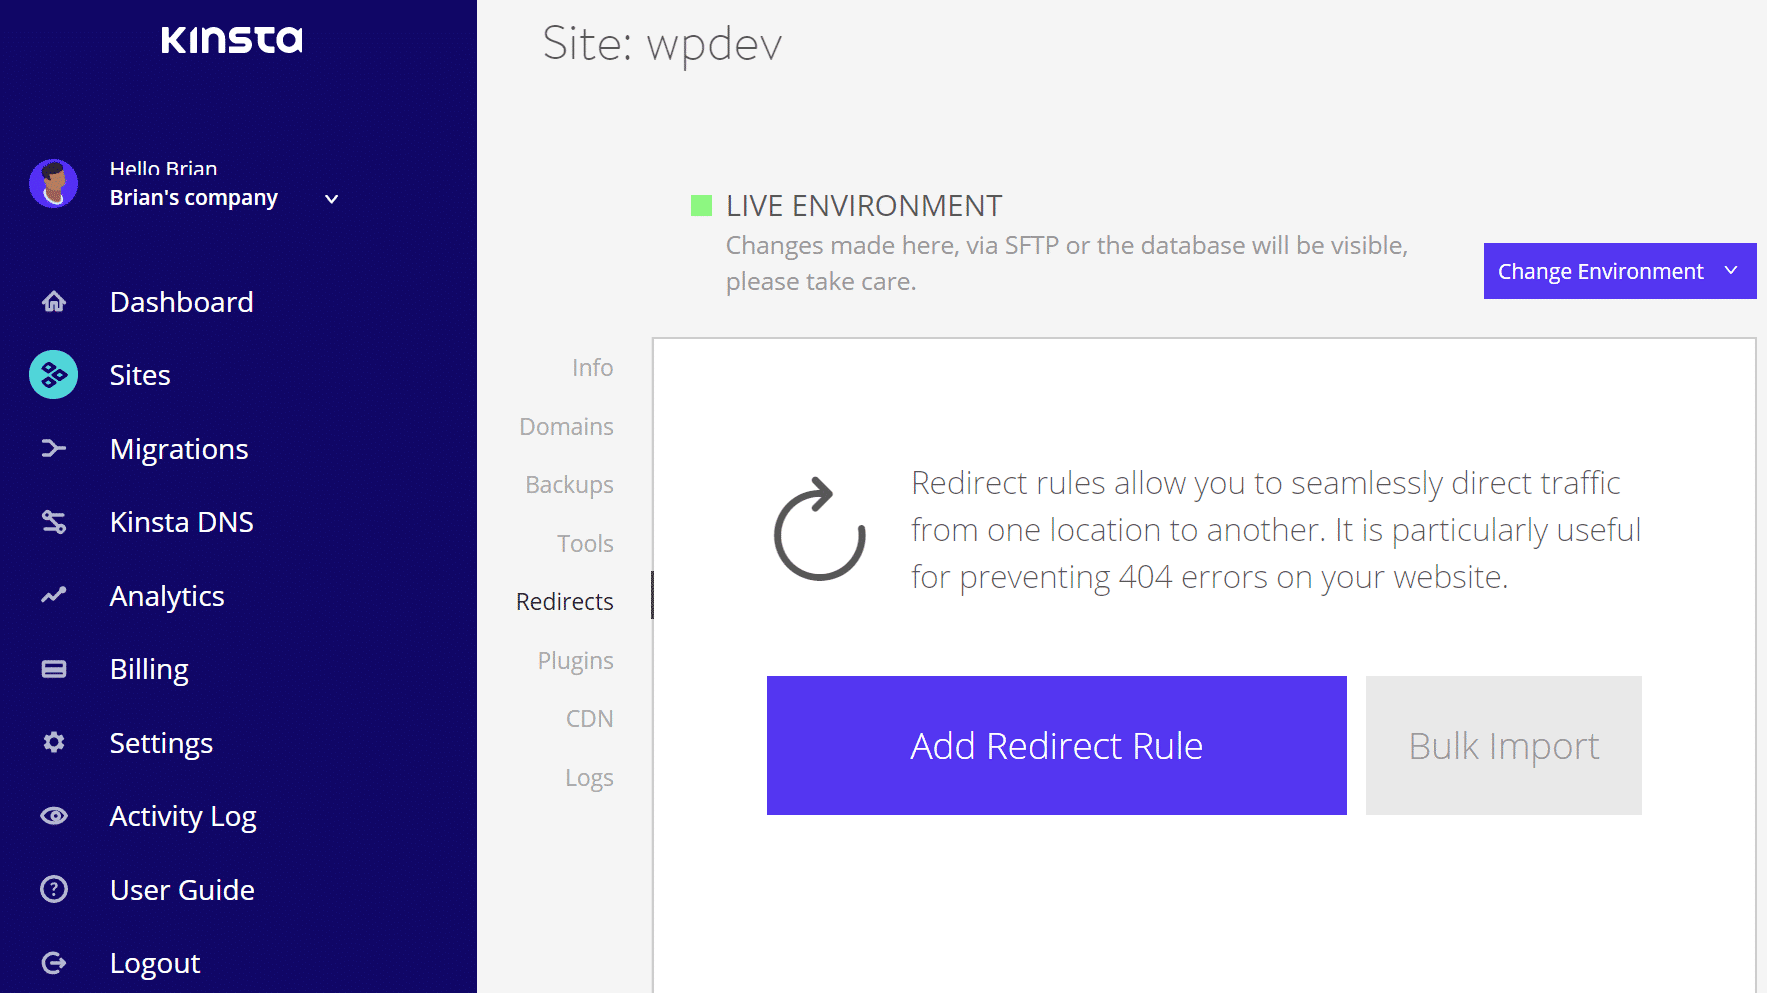1767x993 pixels.
Task: Click the Sites diamond icon
Action: [54, 375]
